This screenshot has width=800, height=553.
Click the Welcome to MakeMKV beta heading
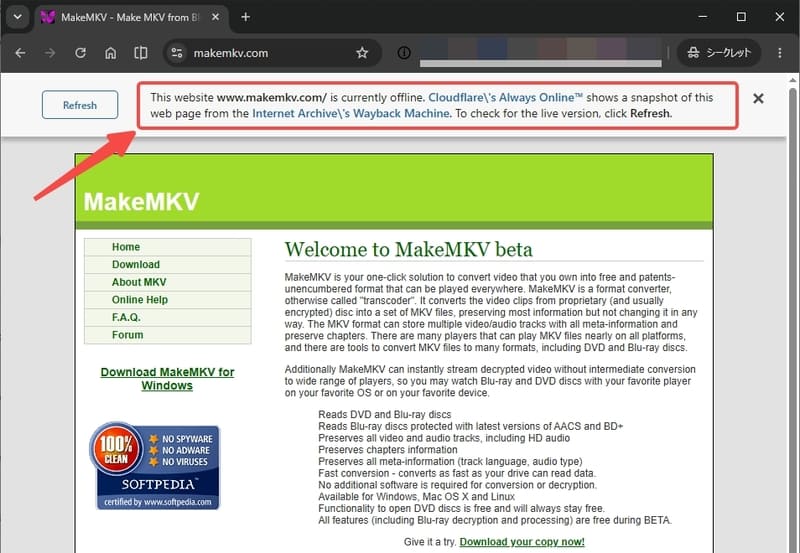408,249
